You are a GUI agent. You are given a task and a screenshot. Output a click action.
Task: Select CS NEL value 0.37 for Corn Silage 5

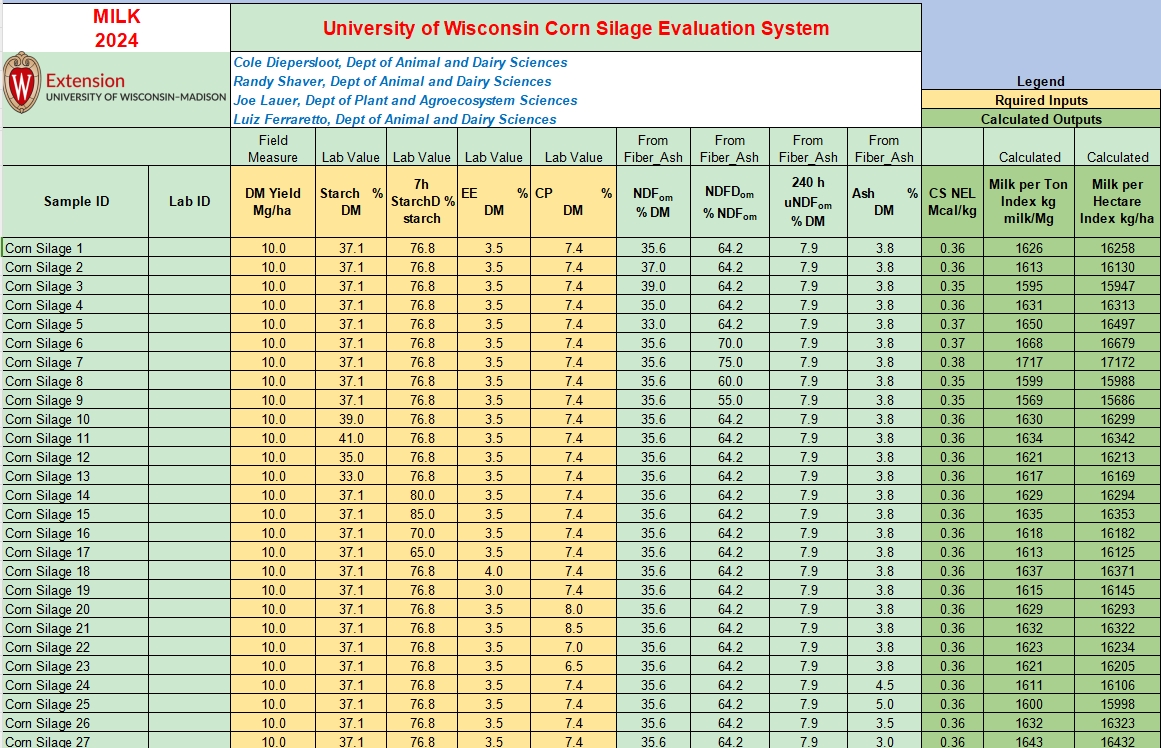[952, 324]
